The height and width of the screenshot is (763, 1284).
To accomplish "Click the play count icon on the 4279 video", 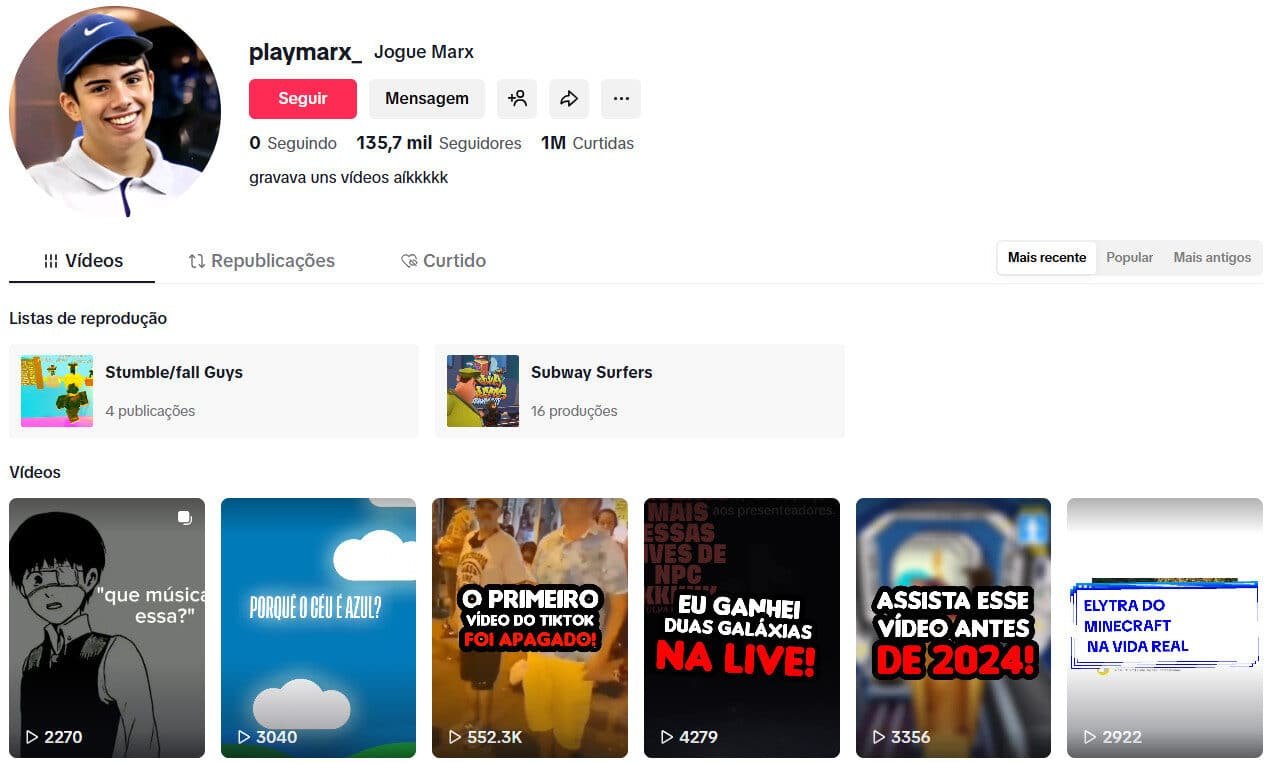I will coord(668,737).
